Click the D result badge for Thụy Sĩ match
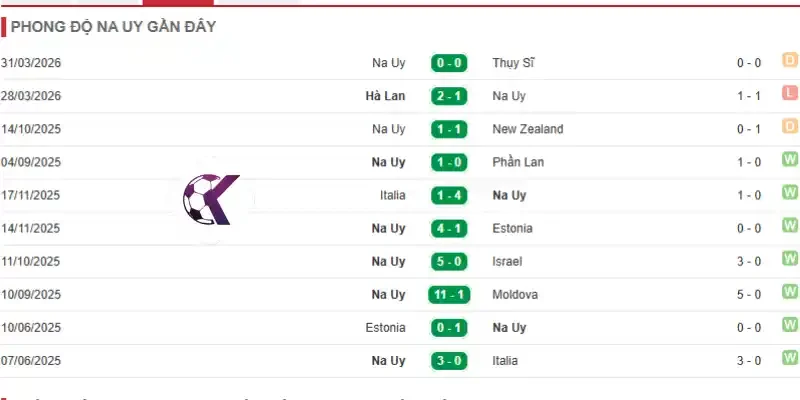 [x=790, y=60]
